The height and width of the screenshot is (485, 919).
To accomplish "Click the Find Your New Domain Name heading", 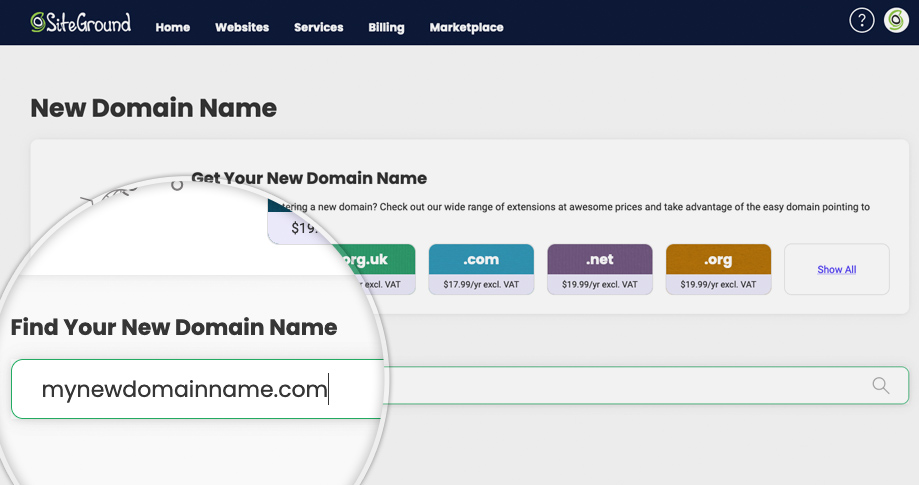I will [x=174, y=327].
